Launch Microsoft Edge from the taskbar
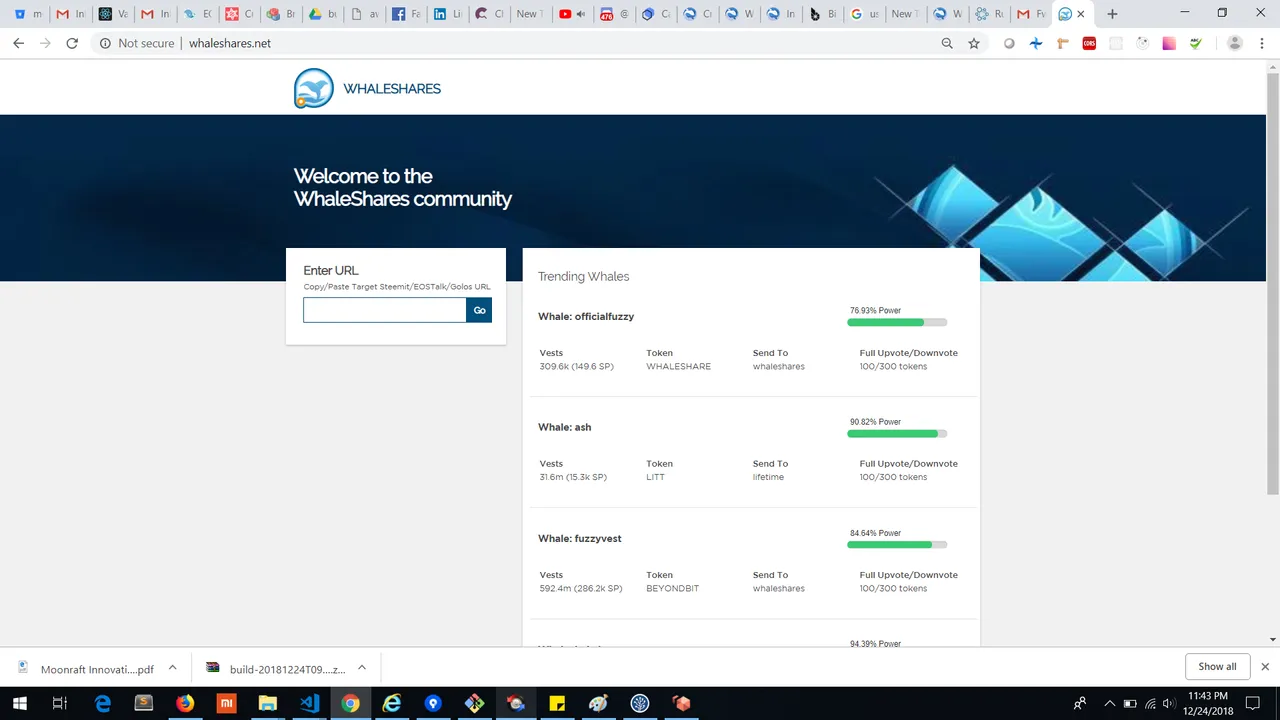Screen dimensions: 1280x720 [x=102, y=703]
